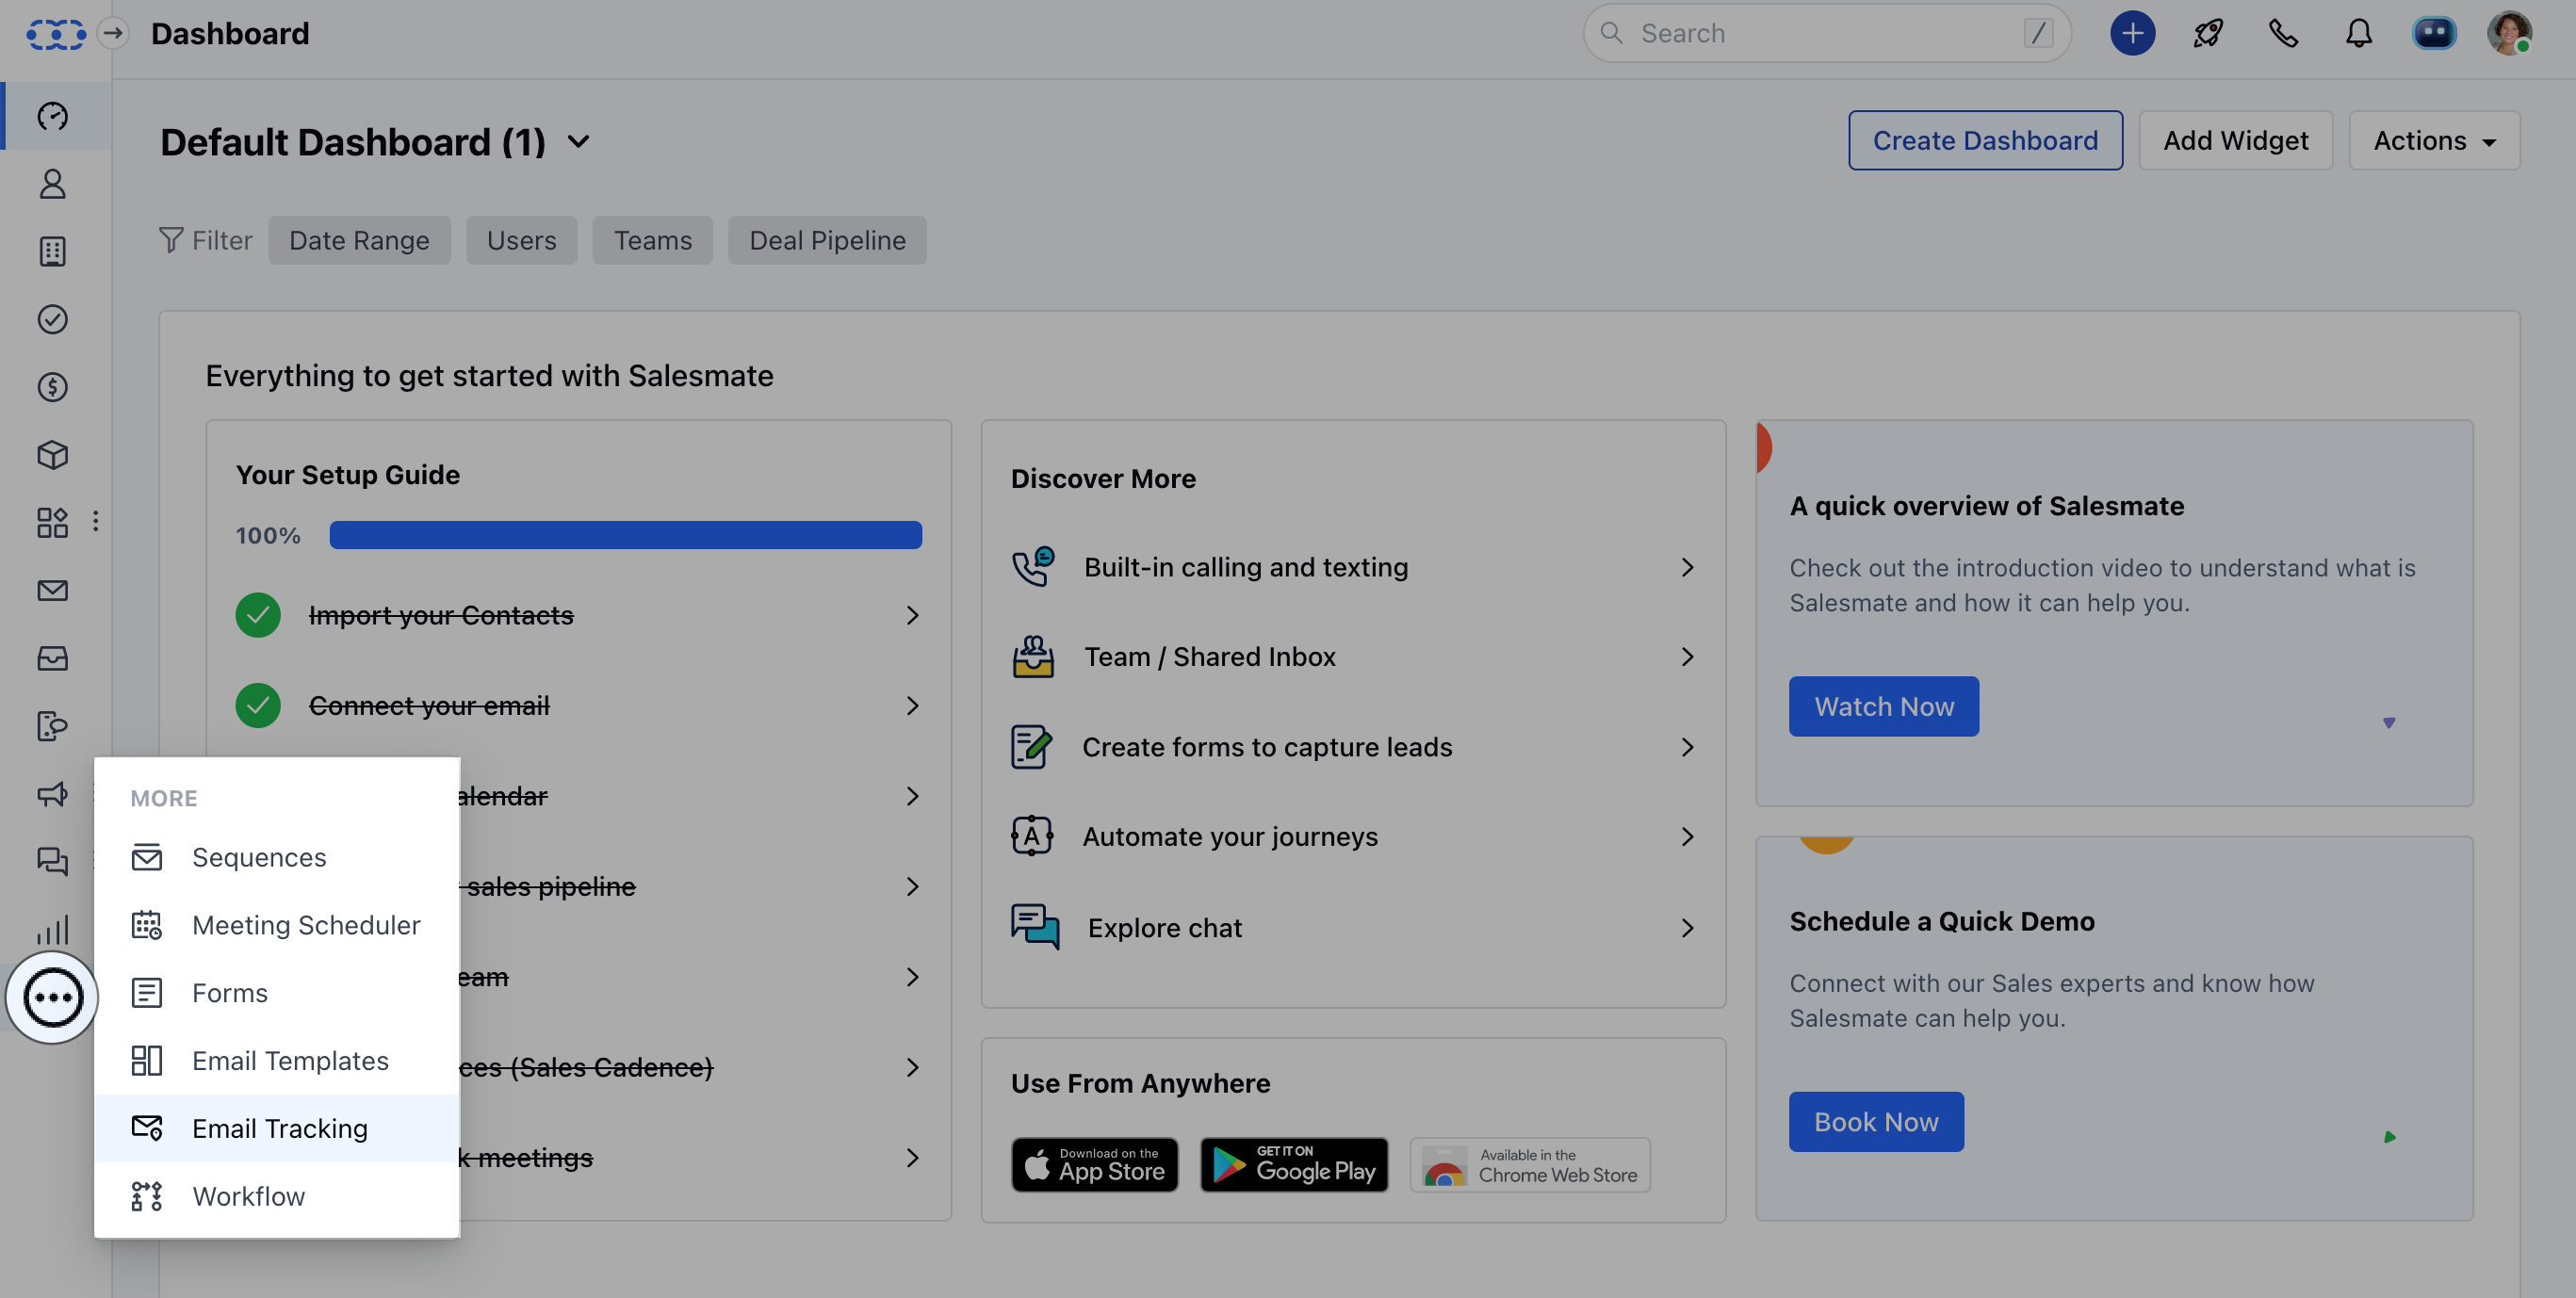
Task: Click the blue plus quick-add button
Action: point(2132,33)
